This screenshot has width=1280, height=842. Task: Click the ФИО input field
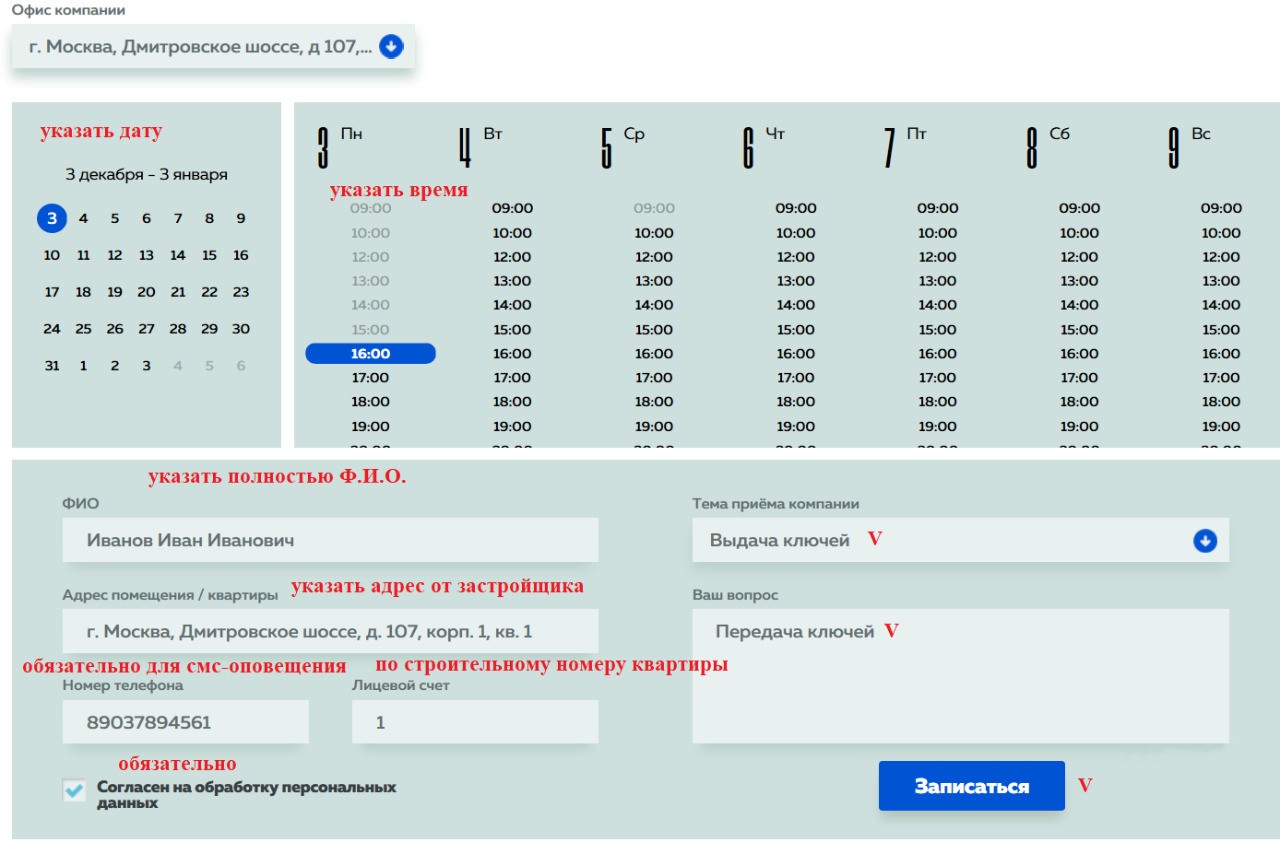pos(330,540)
